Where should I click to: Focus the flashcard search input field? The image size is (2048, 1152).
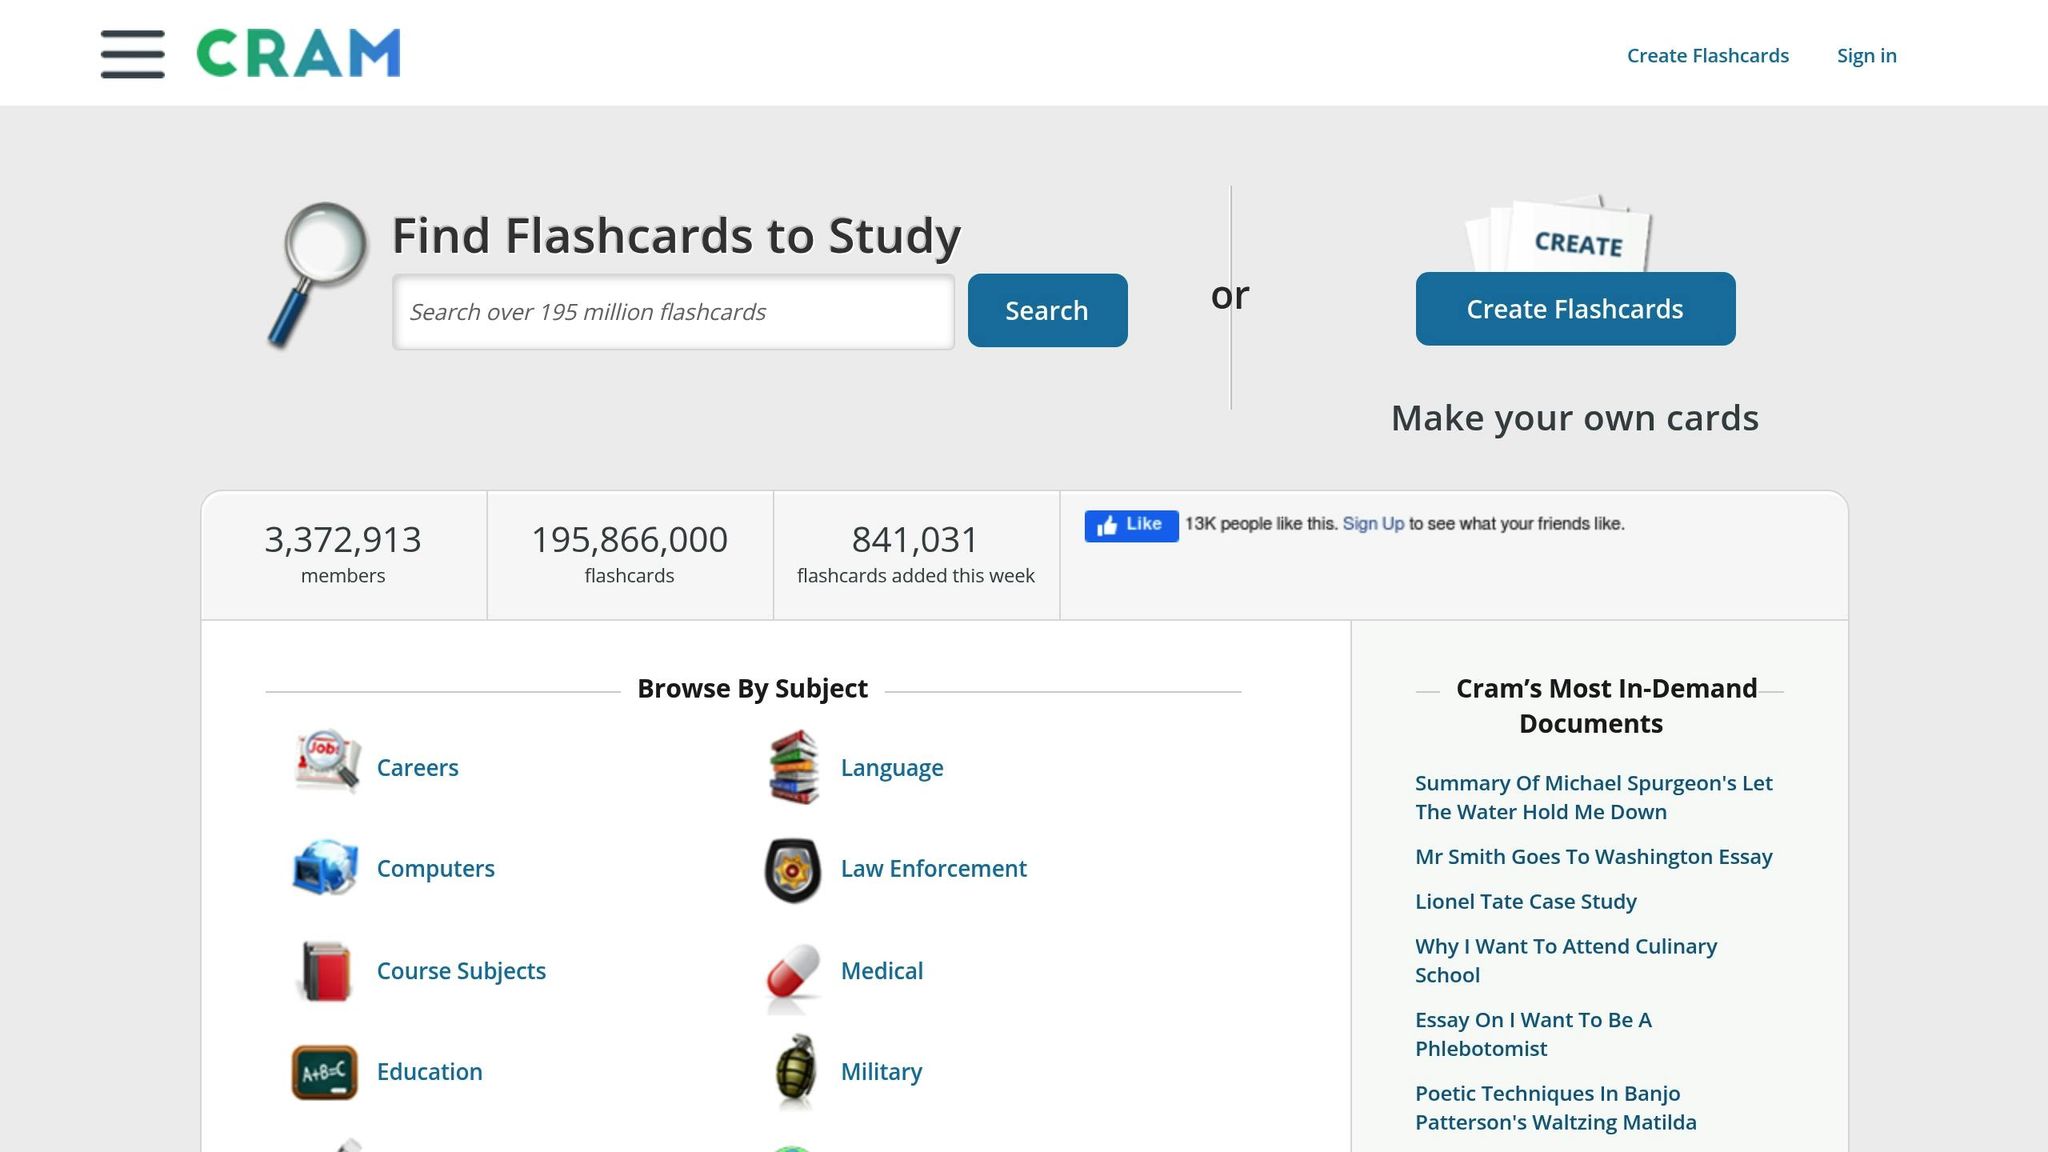(x=673, y=312)
